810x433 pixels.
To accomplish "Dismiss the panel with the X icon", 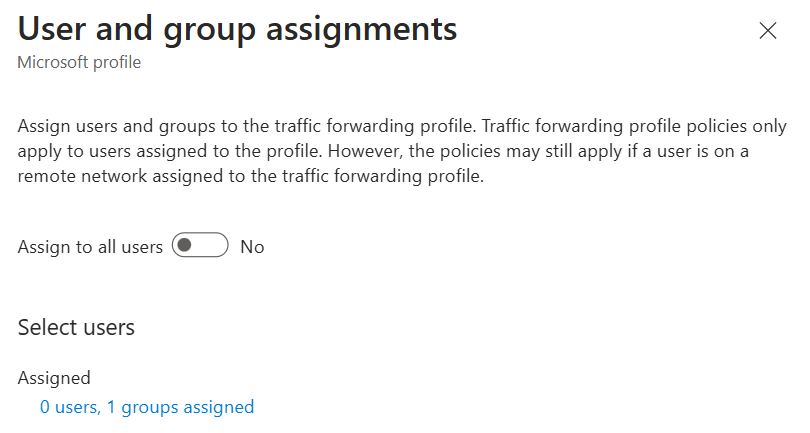I will 768,30.
